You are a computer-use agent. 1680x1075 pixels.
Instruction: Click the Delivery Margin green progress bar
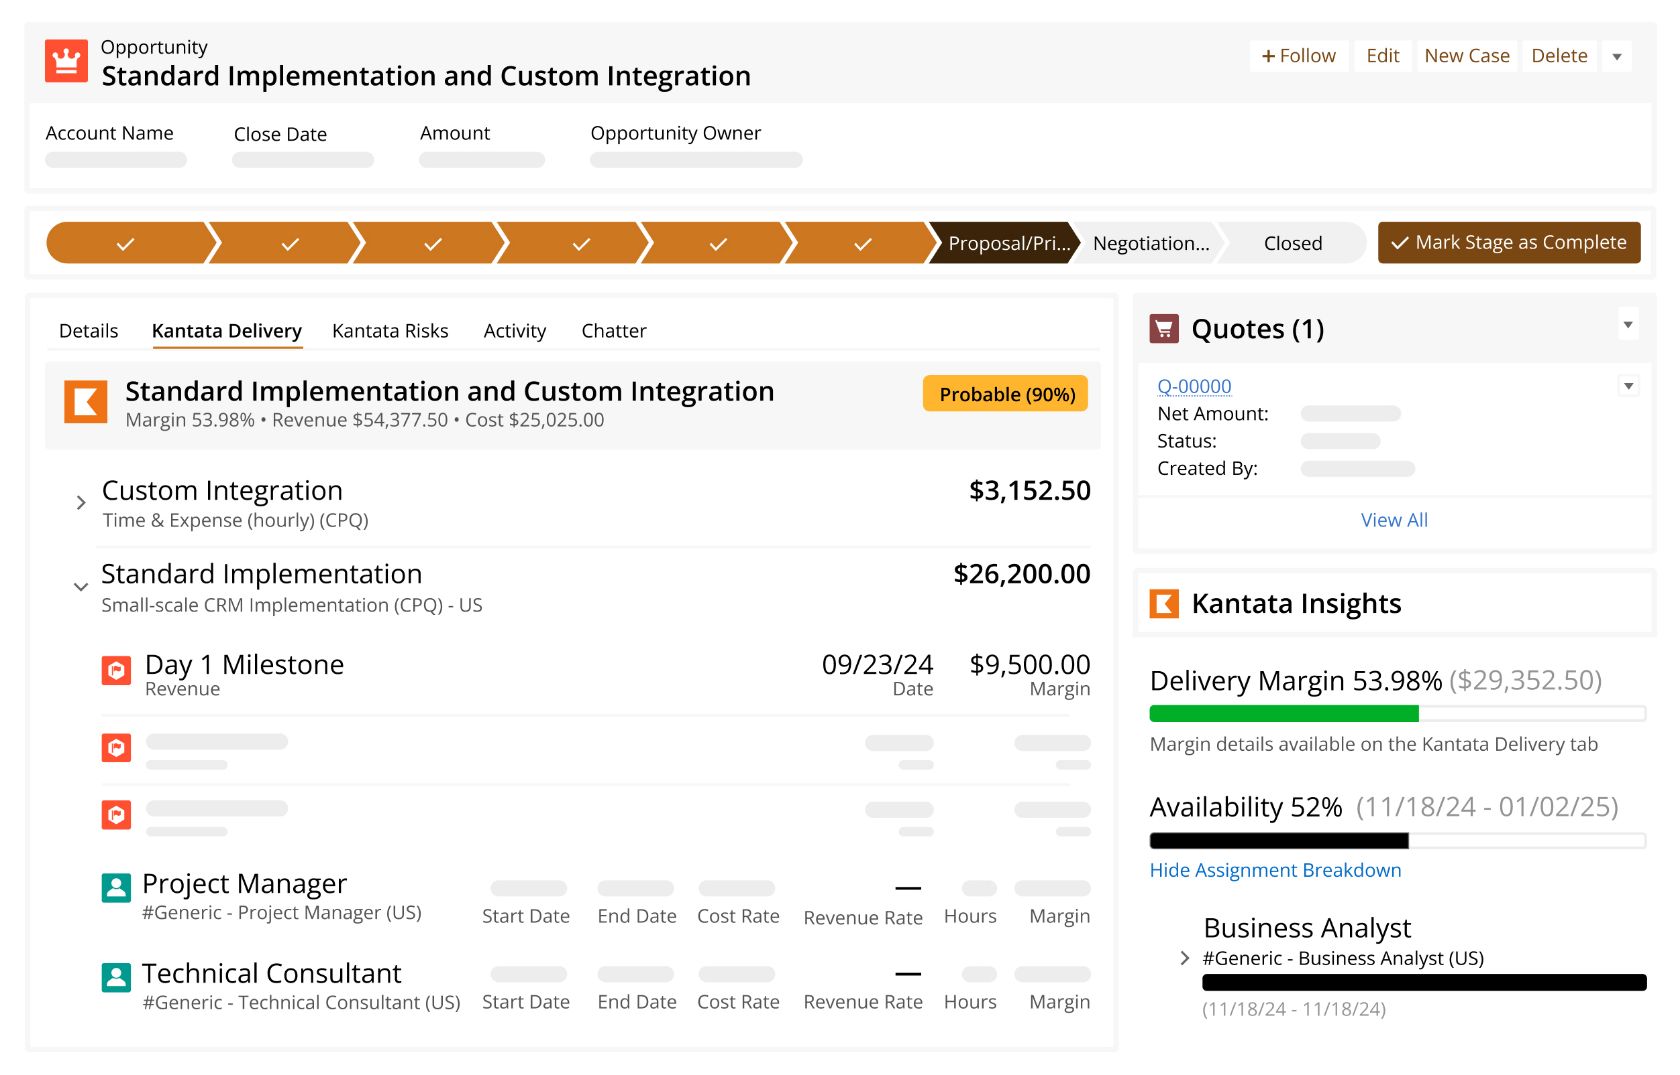(1284, 714)
